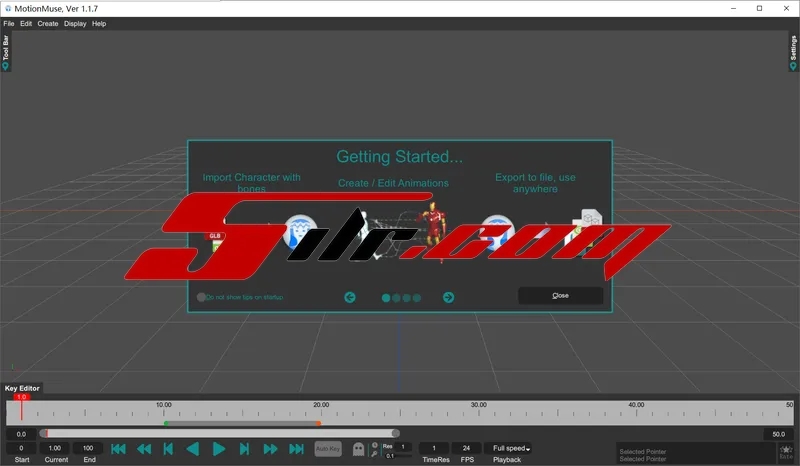The image size is (800, 466).
Task: Click the timeline ruler at 40.00
Action: pos(636,405)
